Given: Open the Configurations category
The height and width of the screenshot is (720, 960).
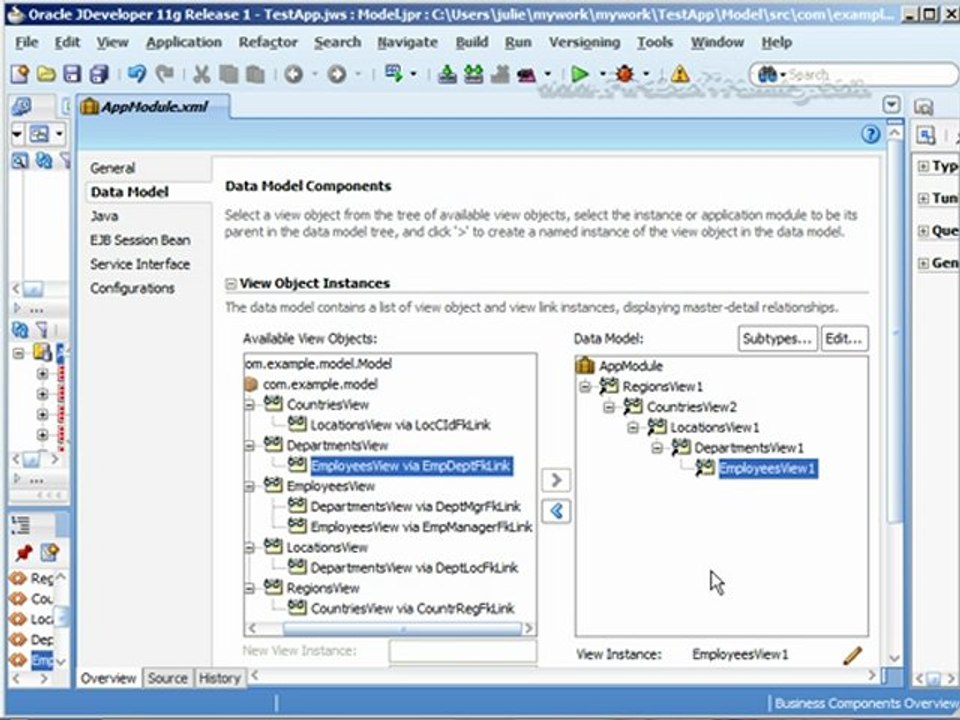Looking at the screenshot, I should click(132, 288).
